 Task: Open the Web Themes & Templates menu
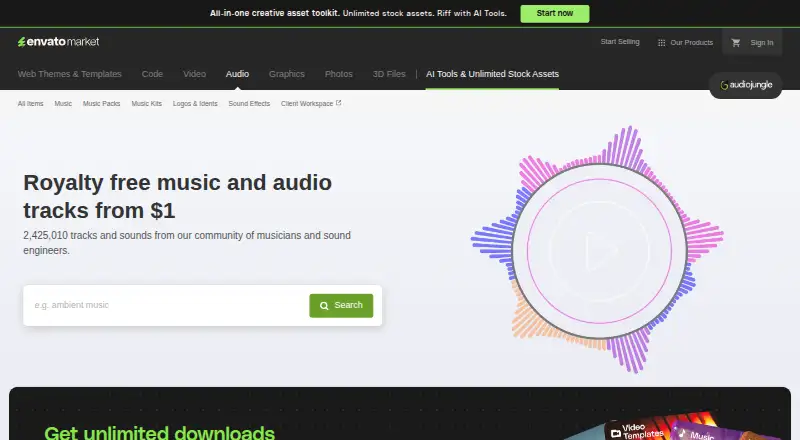(x=69, y=74)
